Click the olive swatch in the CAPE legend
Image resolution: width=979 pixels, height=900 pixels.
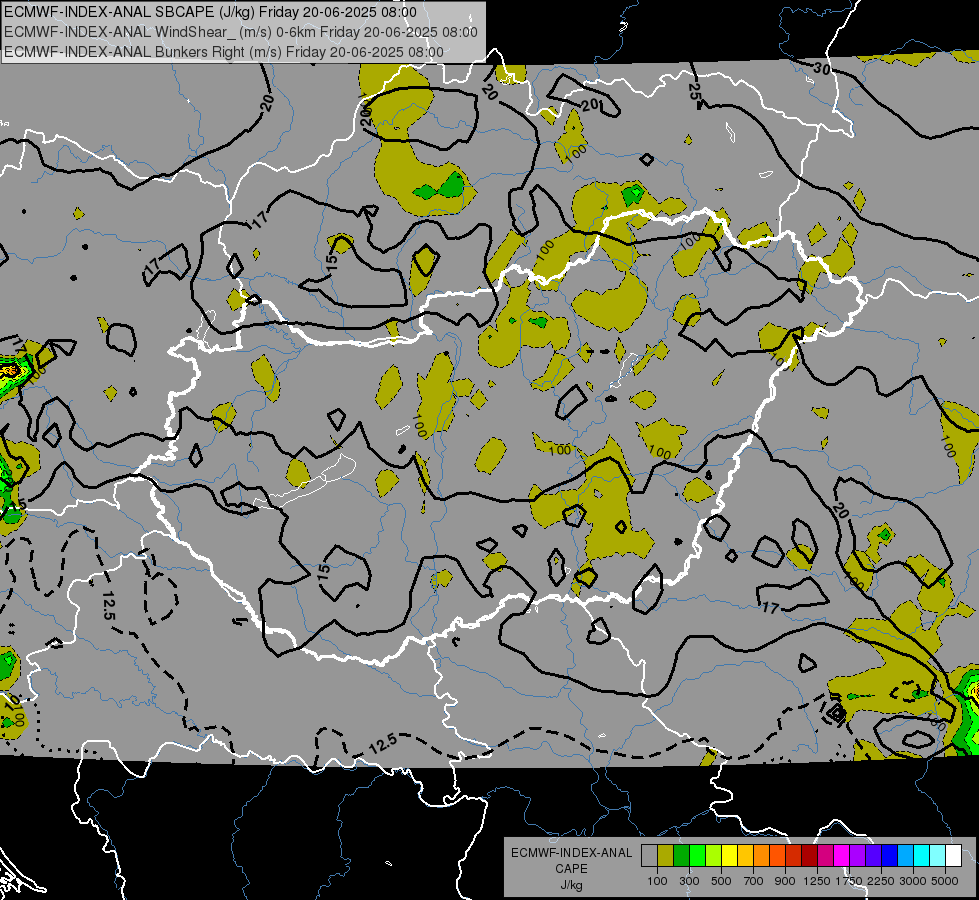pyautogui.click(x=666, y=856)
